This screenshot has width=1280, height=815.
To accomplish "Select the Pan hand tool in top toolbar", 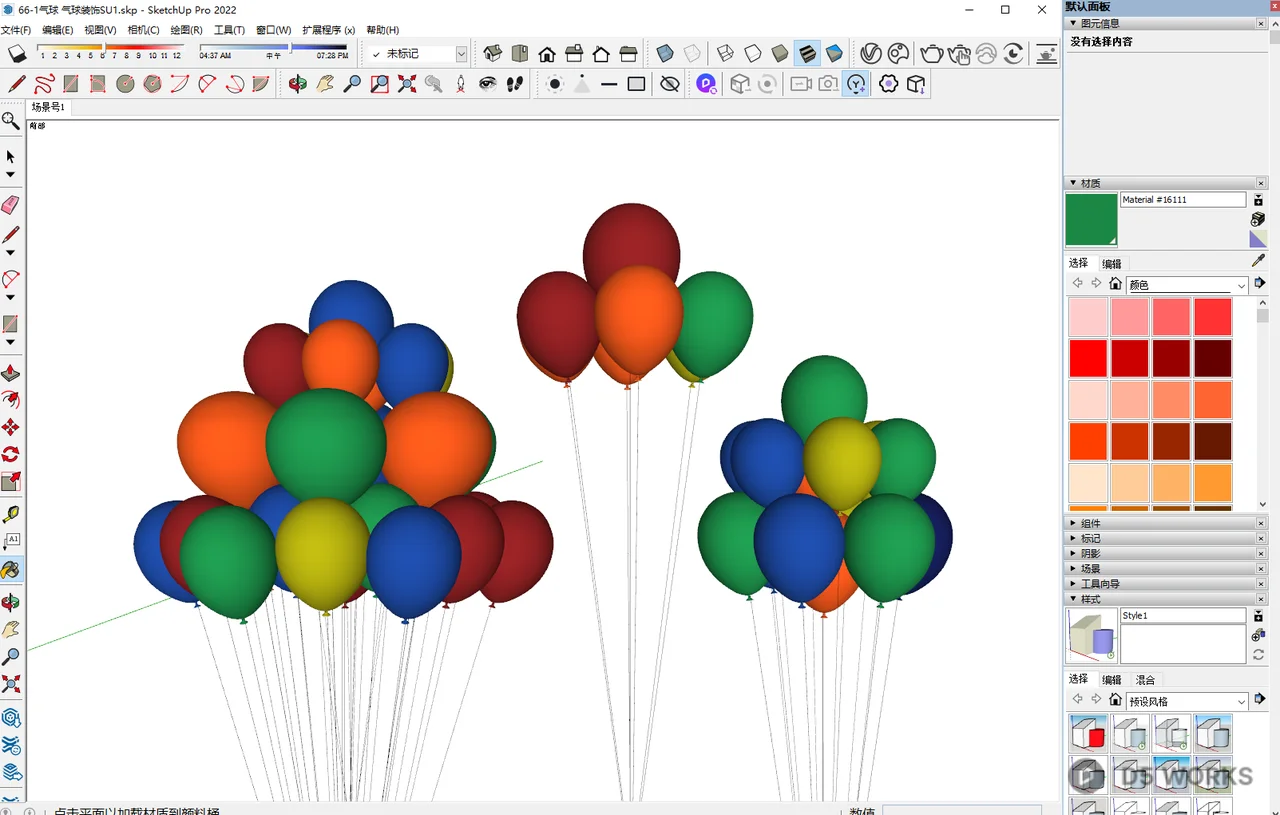I will tap(325, 84).
